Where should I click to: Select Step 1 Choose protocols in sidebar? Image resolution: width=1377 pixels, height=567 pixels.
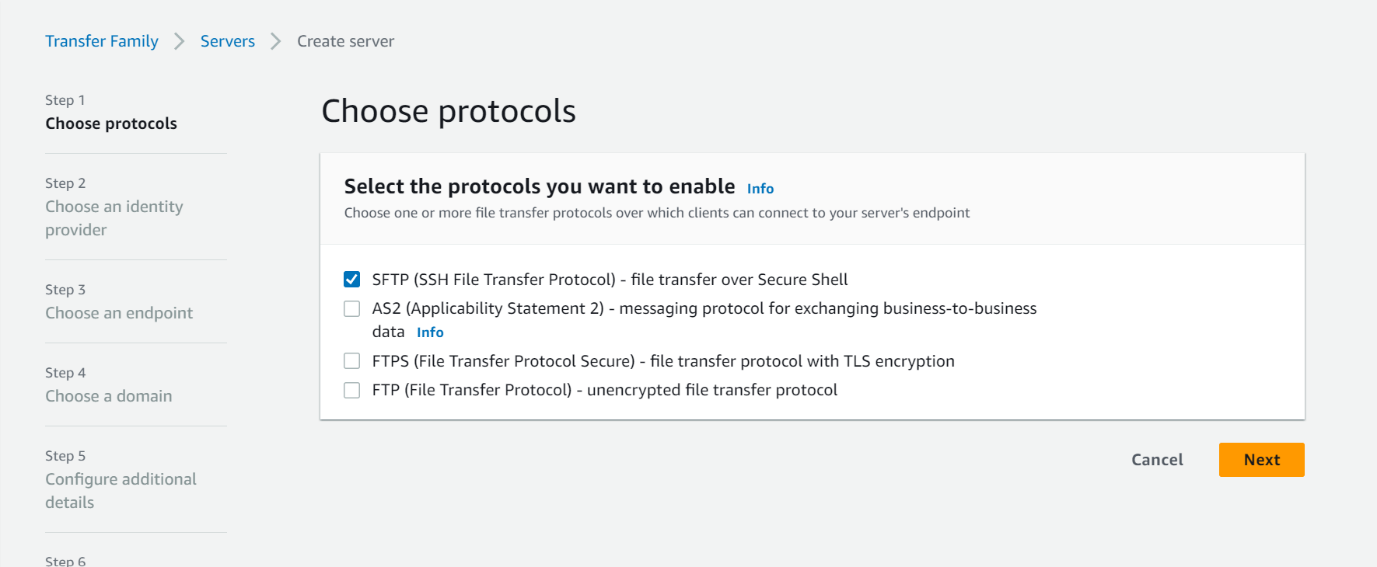click(x=111, y=123)
